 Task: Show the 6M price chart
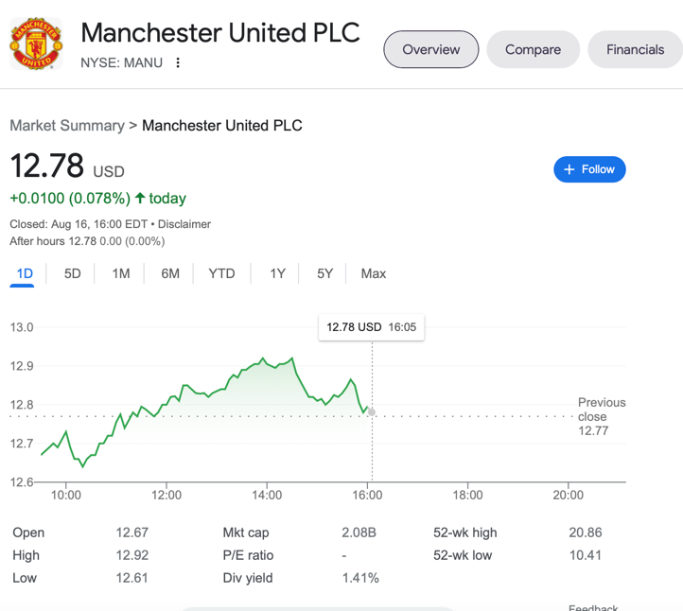pos(170,273)
